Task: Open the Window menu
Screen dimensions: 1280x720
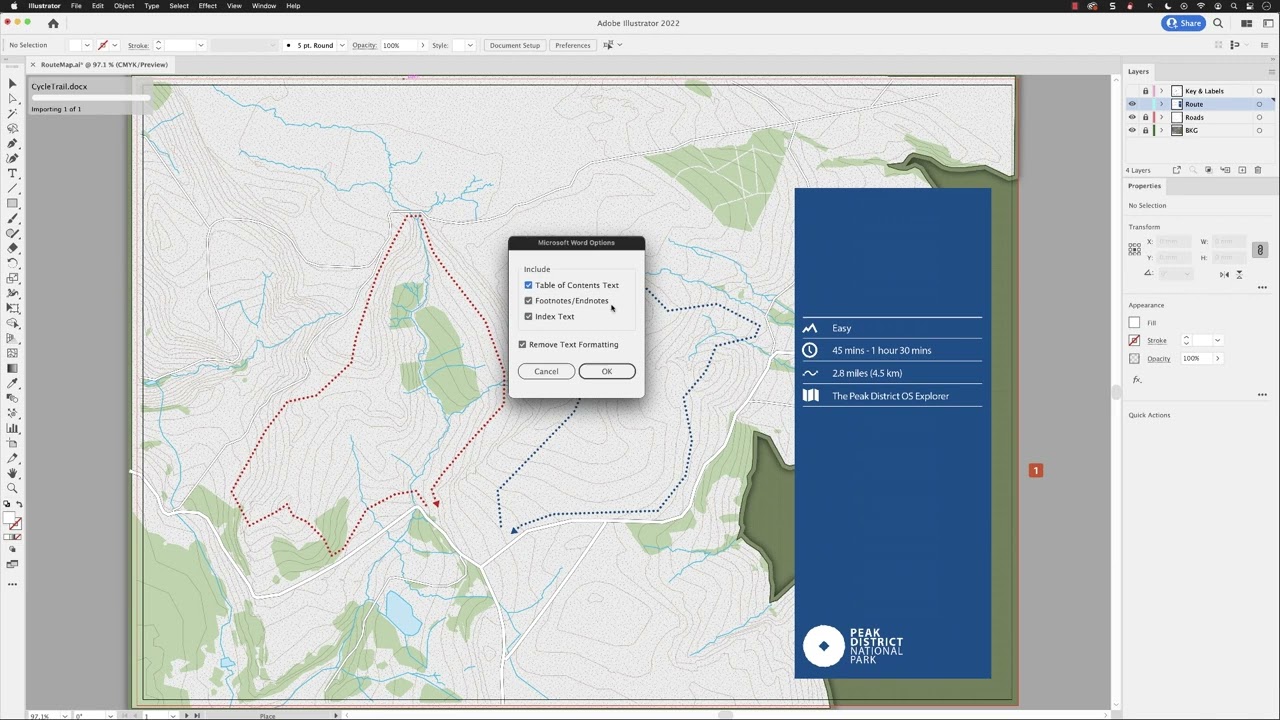Action: point(264,6)
